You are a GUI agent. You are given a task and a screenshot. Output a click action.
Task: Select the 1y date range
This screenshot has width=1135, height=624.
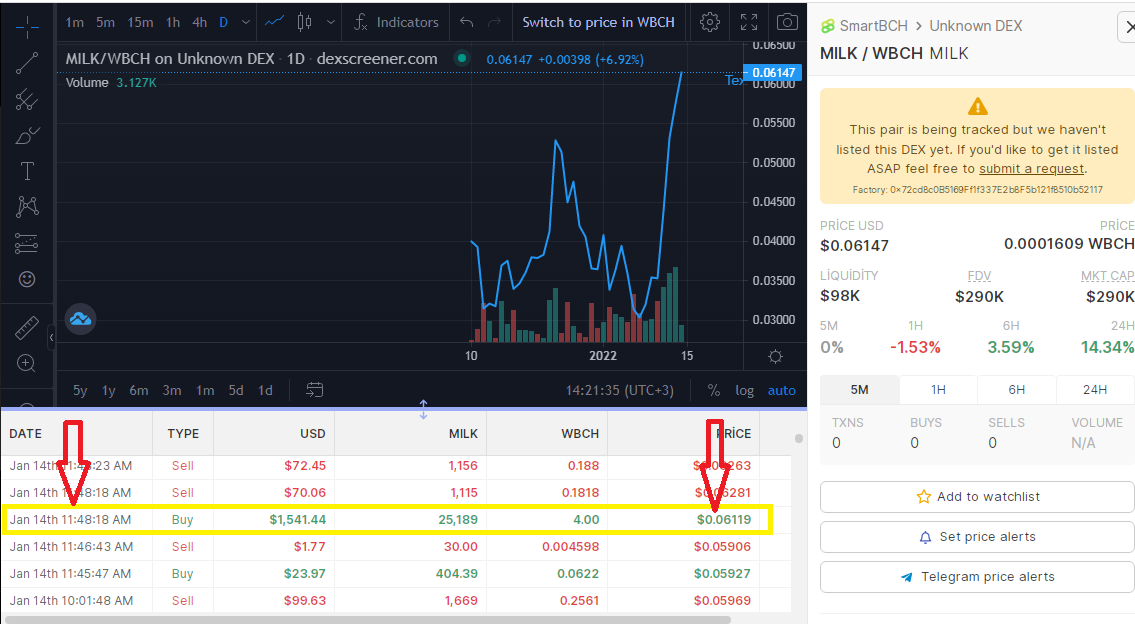pyautogui.click(x=109, y=390)
